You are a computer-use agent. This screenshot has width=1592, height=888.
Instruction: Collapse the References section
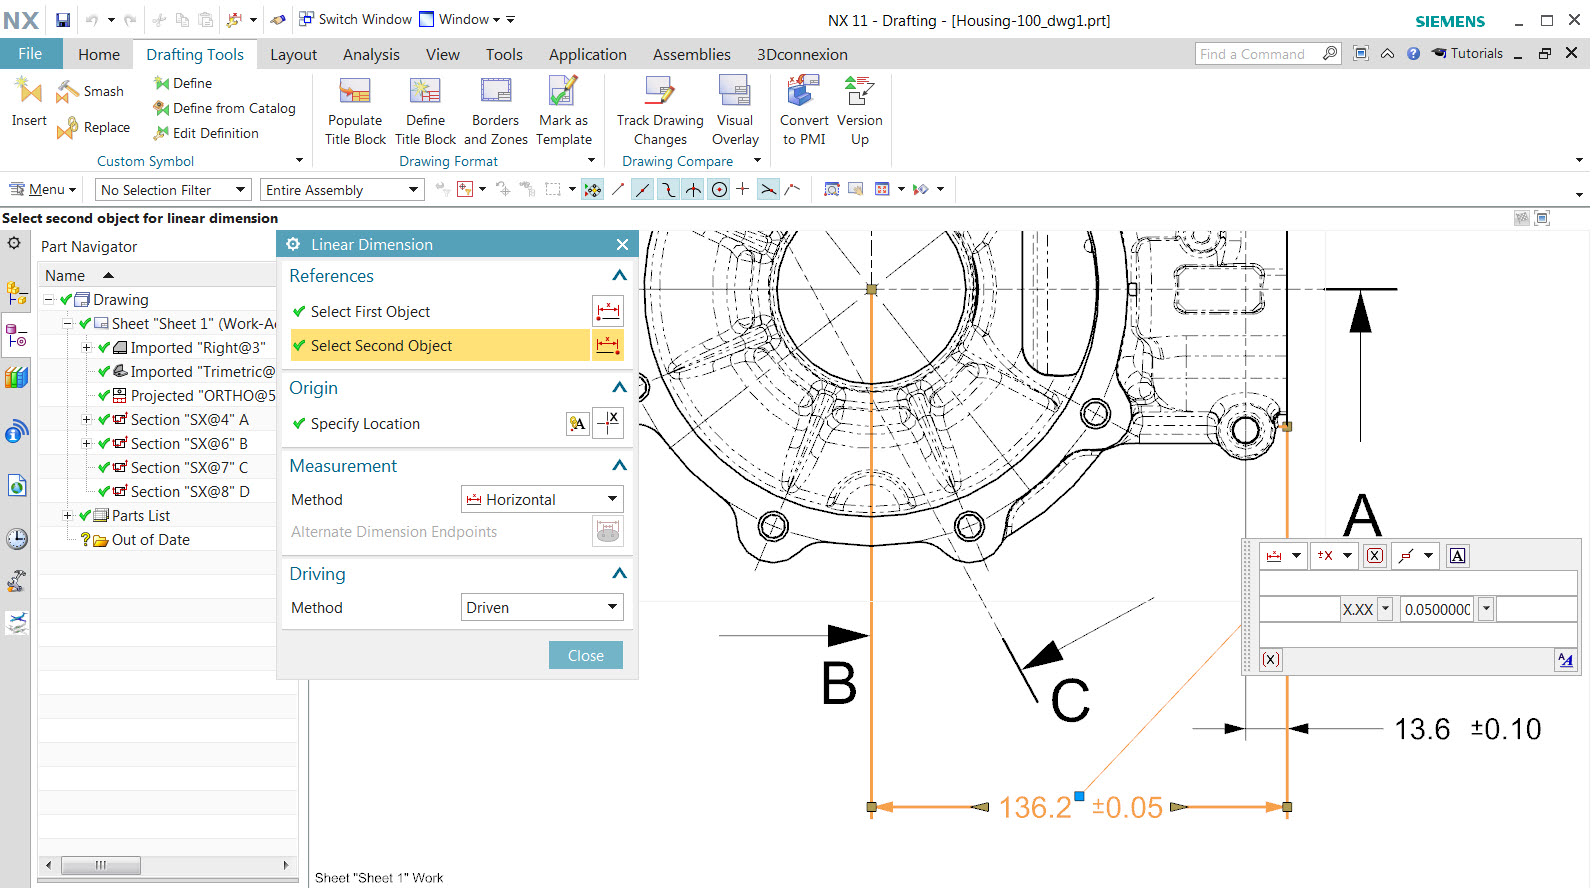click(x=619, y=276)
